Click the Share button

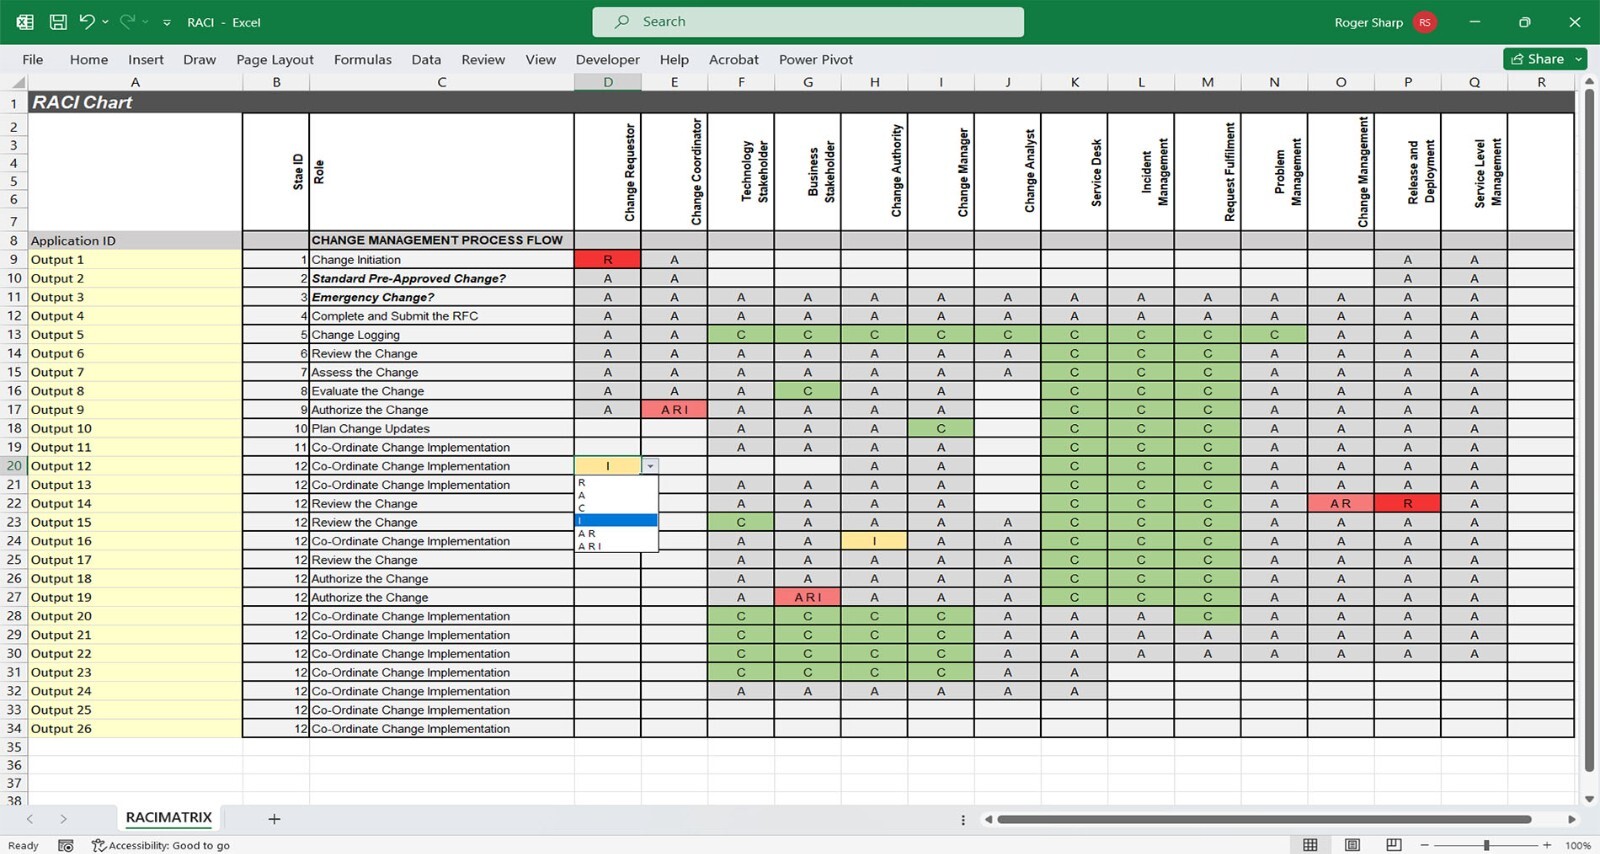coord(1538,59)
